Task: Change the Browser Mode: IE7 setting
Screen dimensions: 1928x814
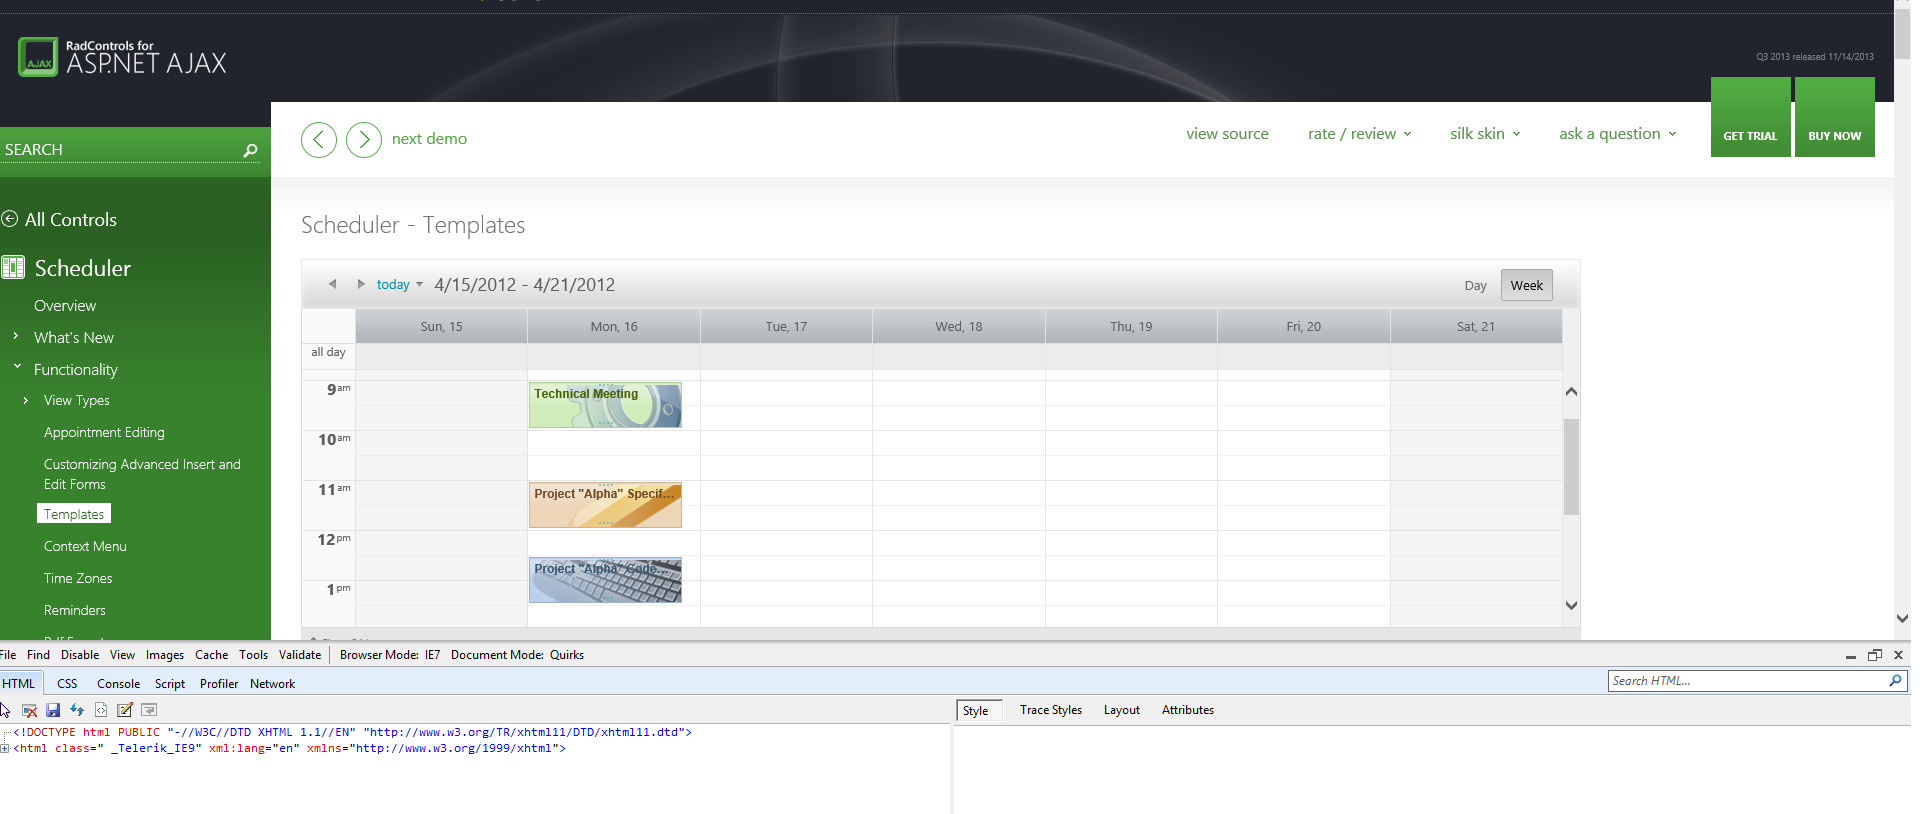Action: (390, 655)
